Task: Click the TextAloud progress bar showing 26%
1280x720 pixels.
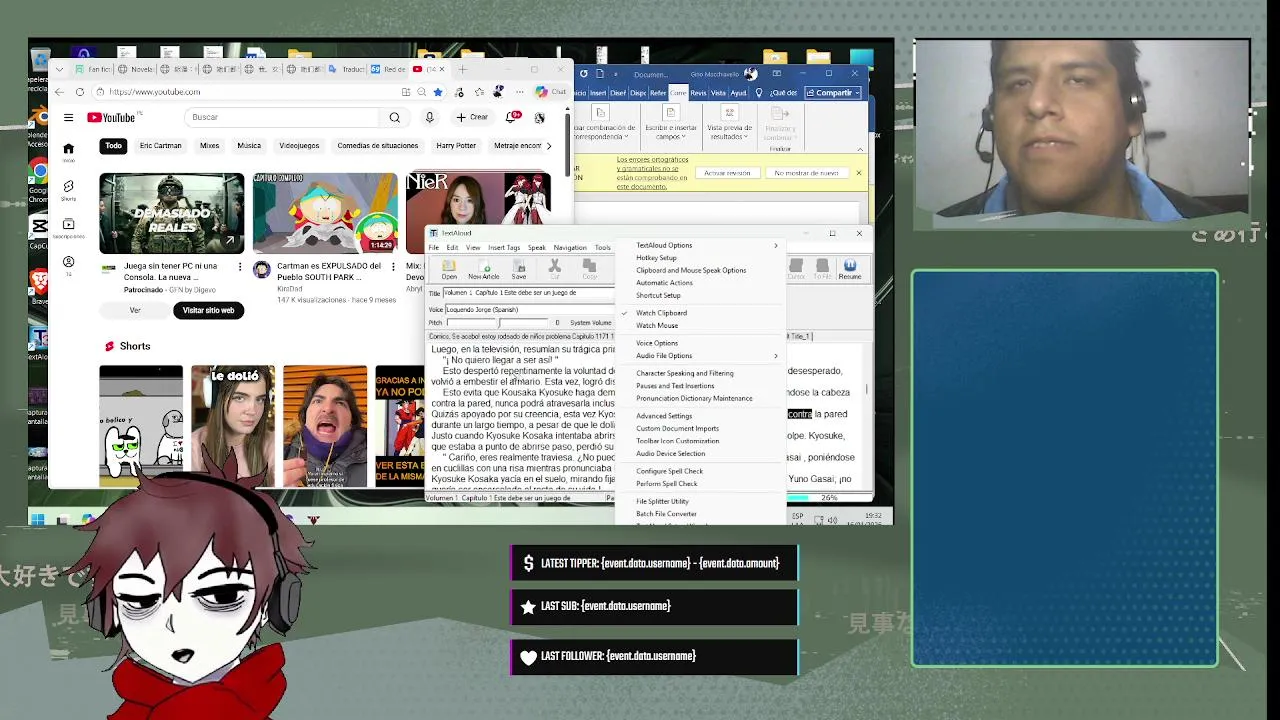Action: coord(829,497)
